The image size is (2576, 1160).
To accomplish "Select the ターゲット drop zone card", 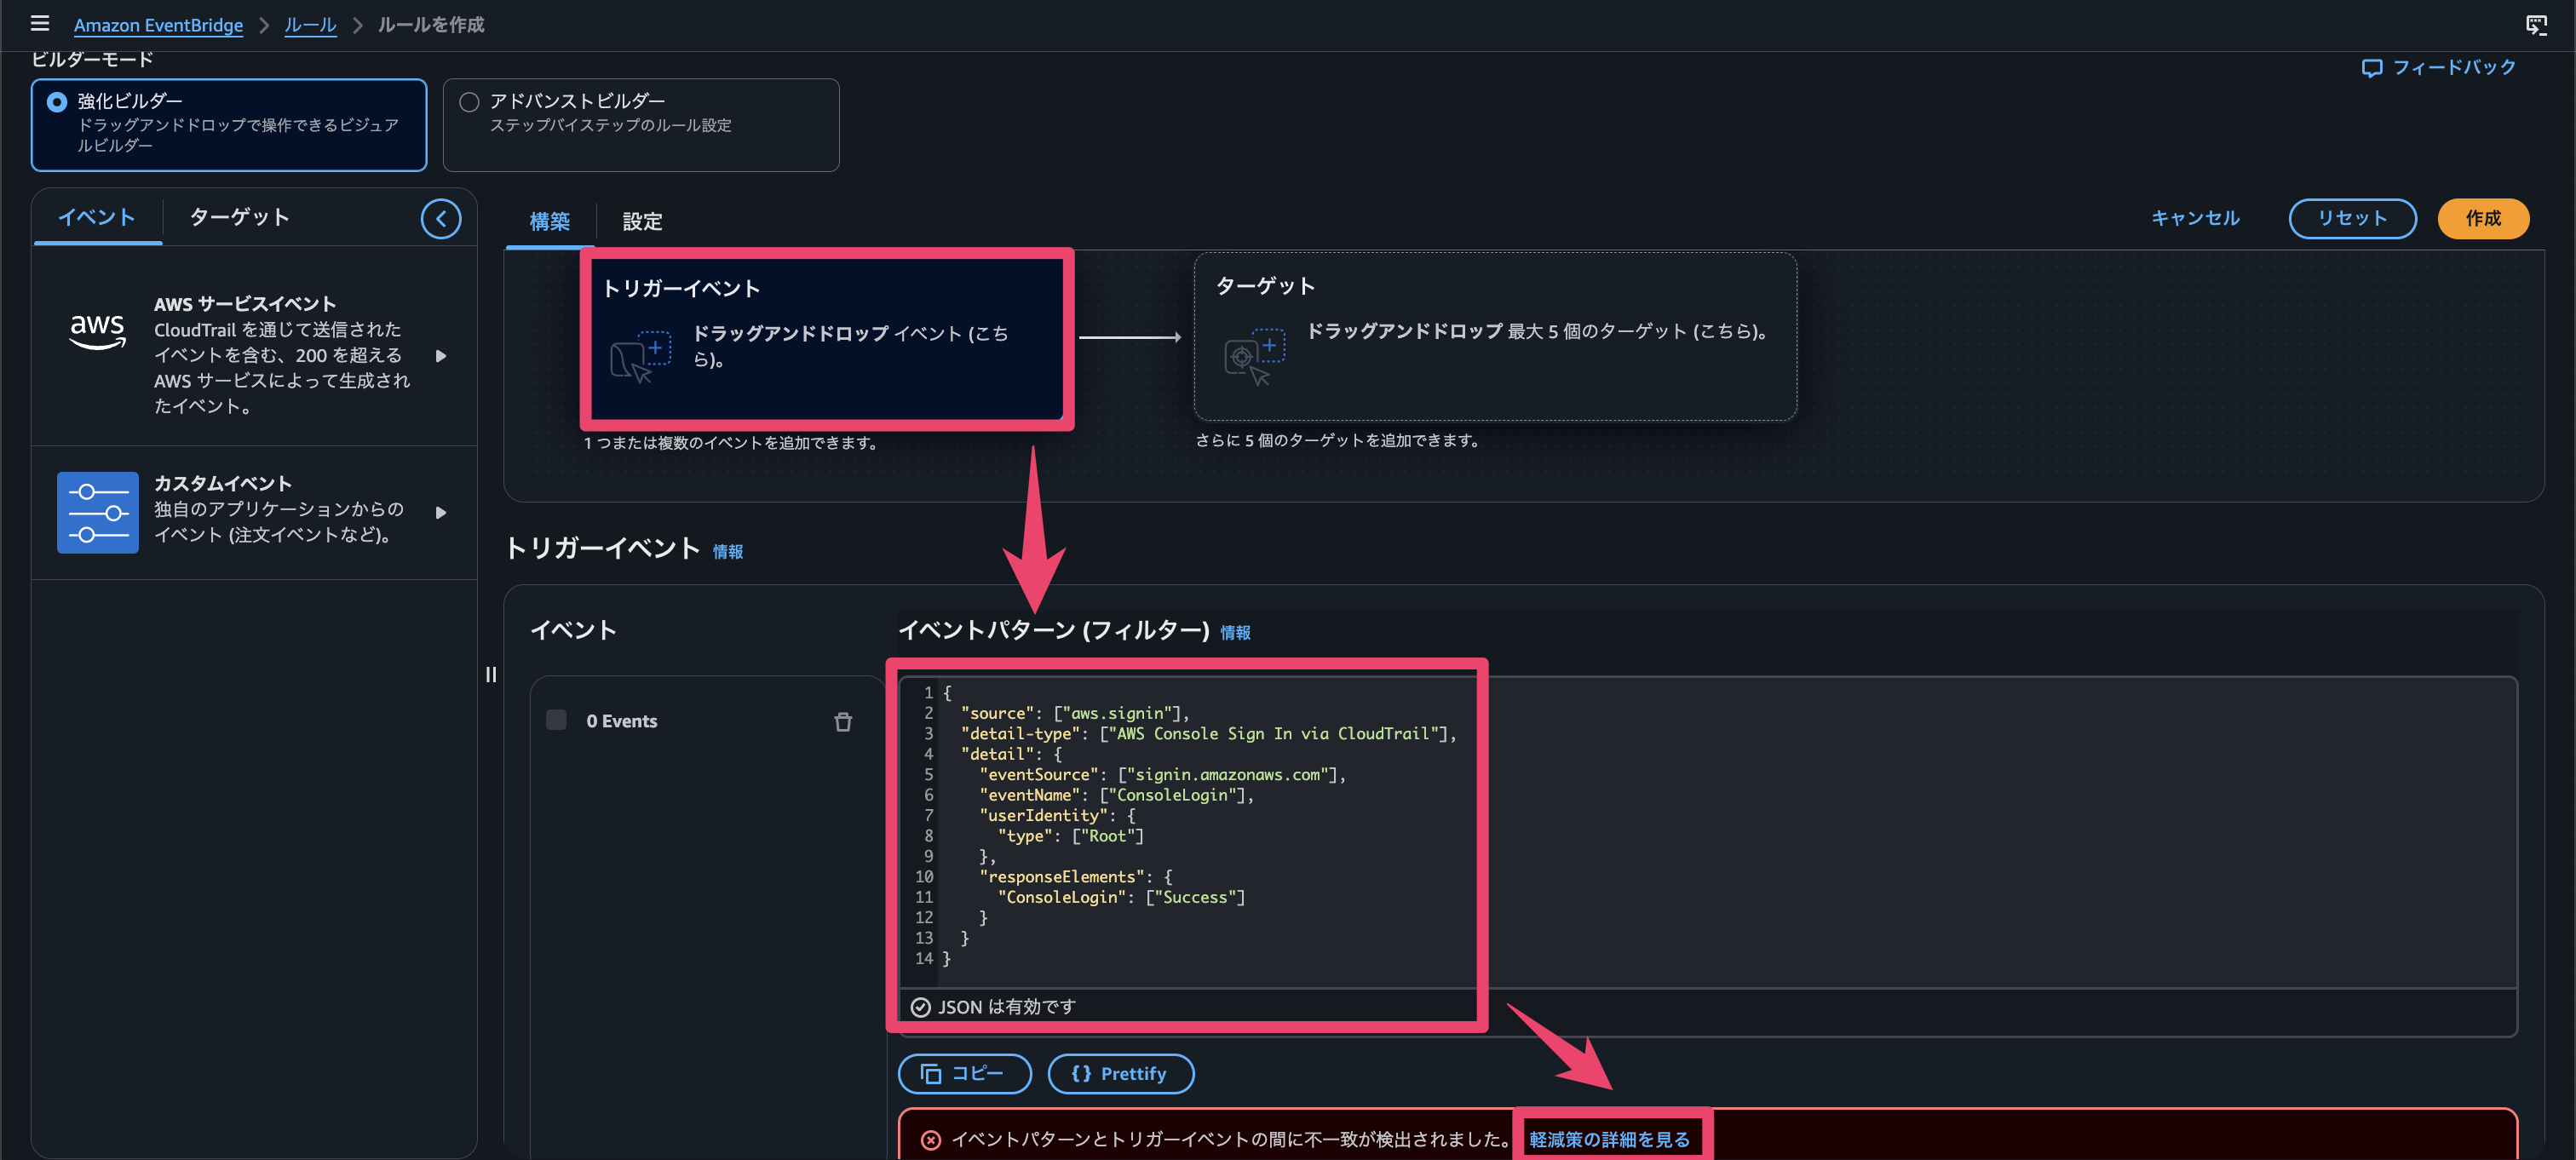I will pyautogui.click(x=1495, y=336).
